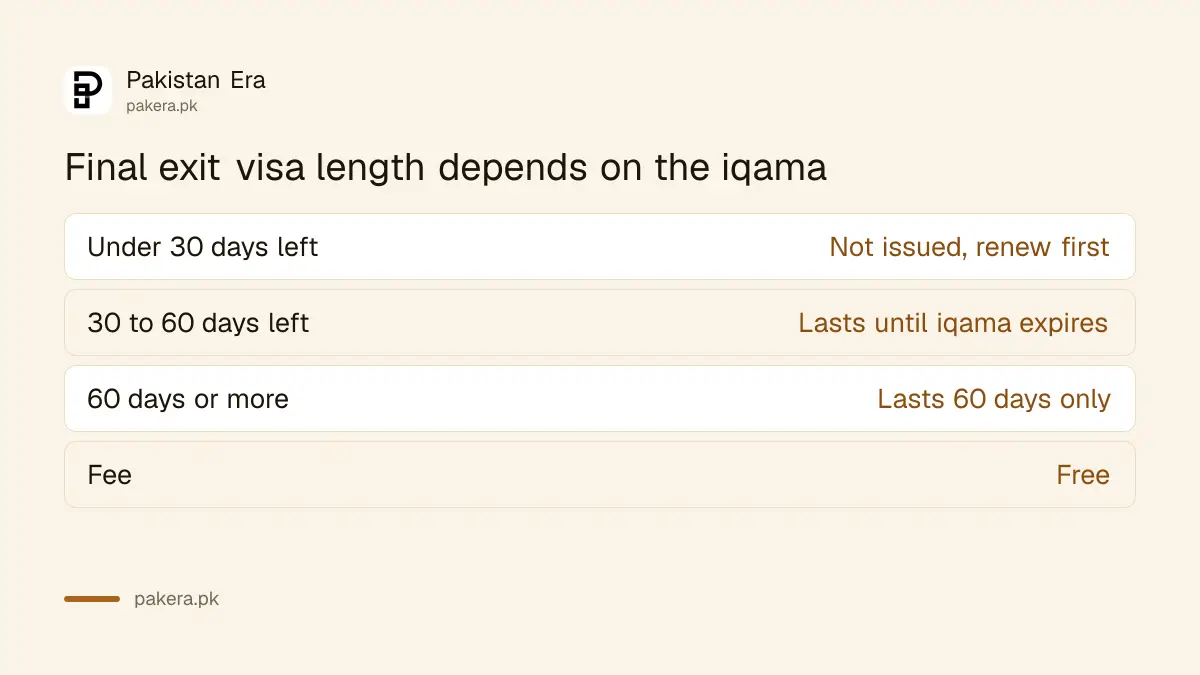Select the Fee row label

coord(110,474)
